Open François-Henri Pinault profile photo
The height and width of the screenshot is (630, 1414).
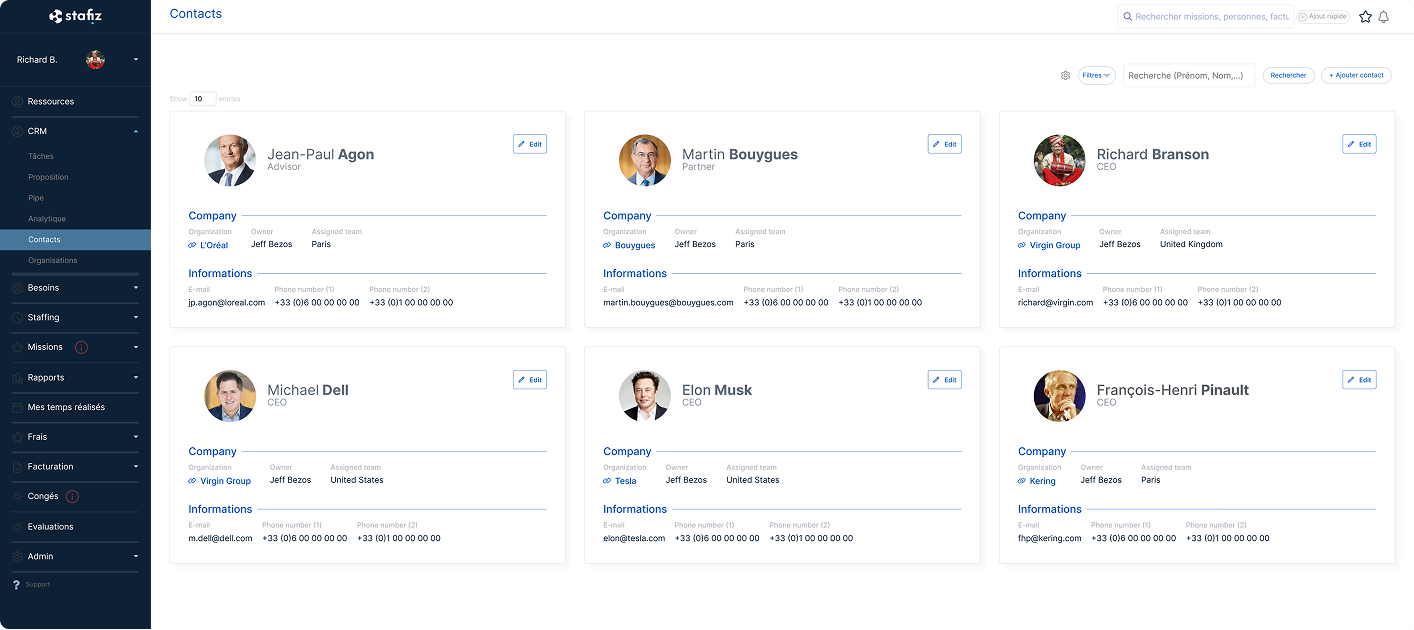point(1059,396)
